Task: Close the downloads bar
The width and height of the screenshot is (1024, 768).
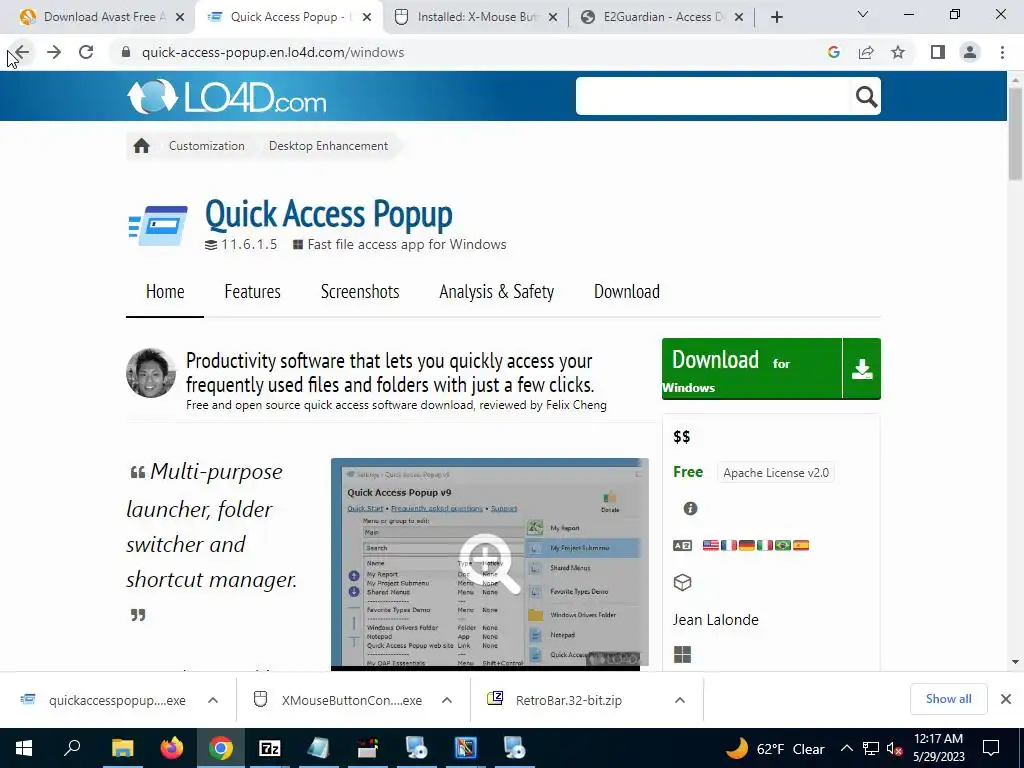Action: 1006,699
